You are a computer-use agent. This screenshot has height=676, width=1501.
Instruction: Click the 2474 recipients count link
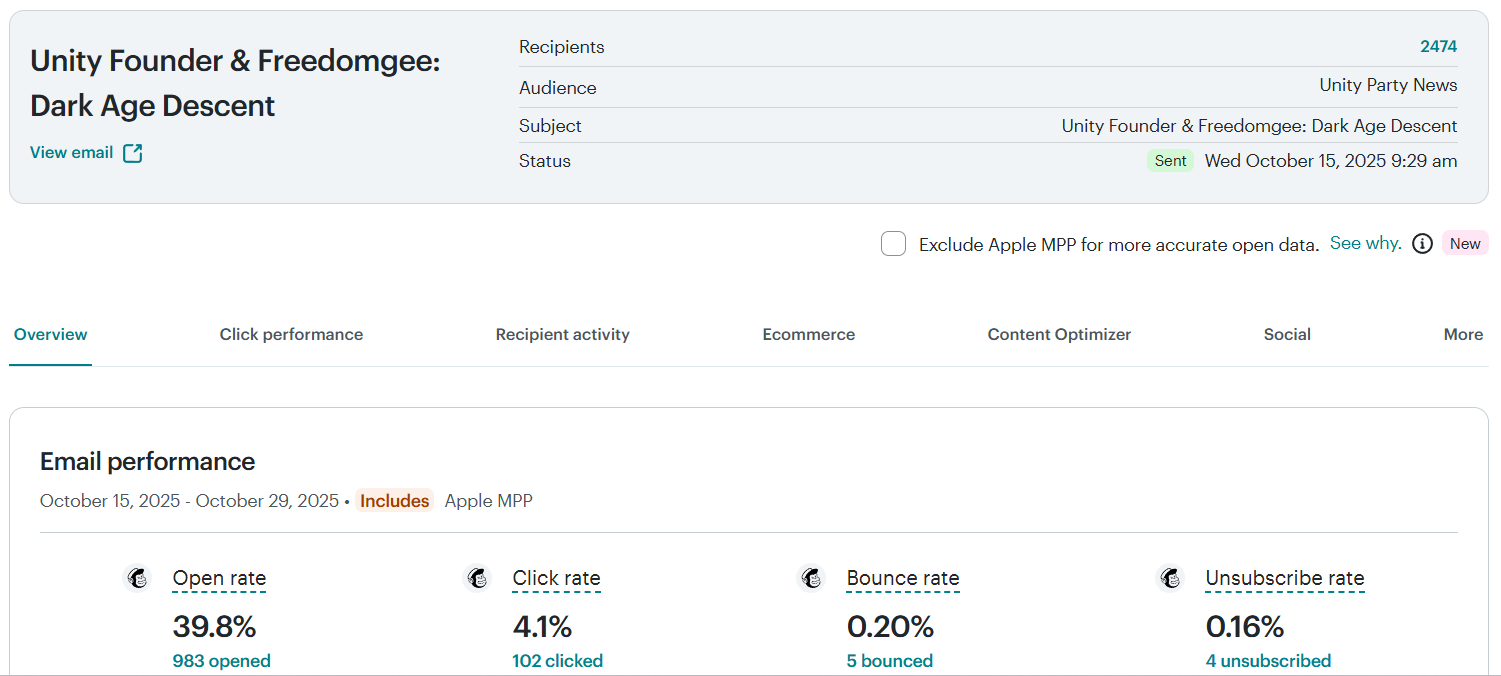(x=1438, y=47)
